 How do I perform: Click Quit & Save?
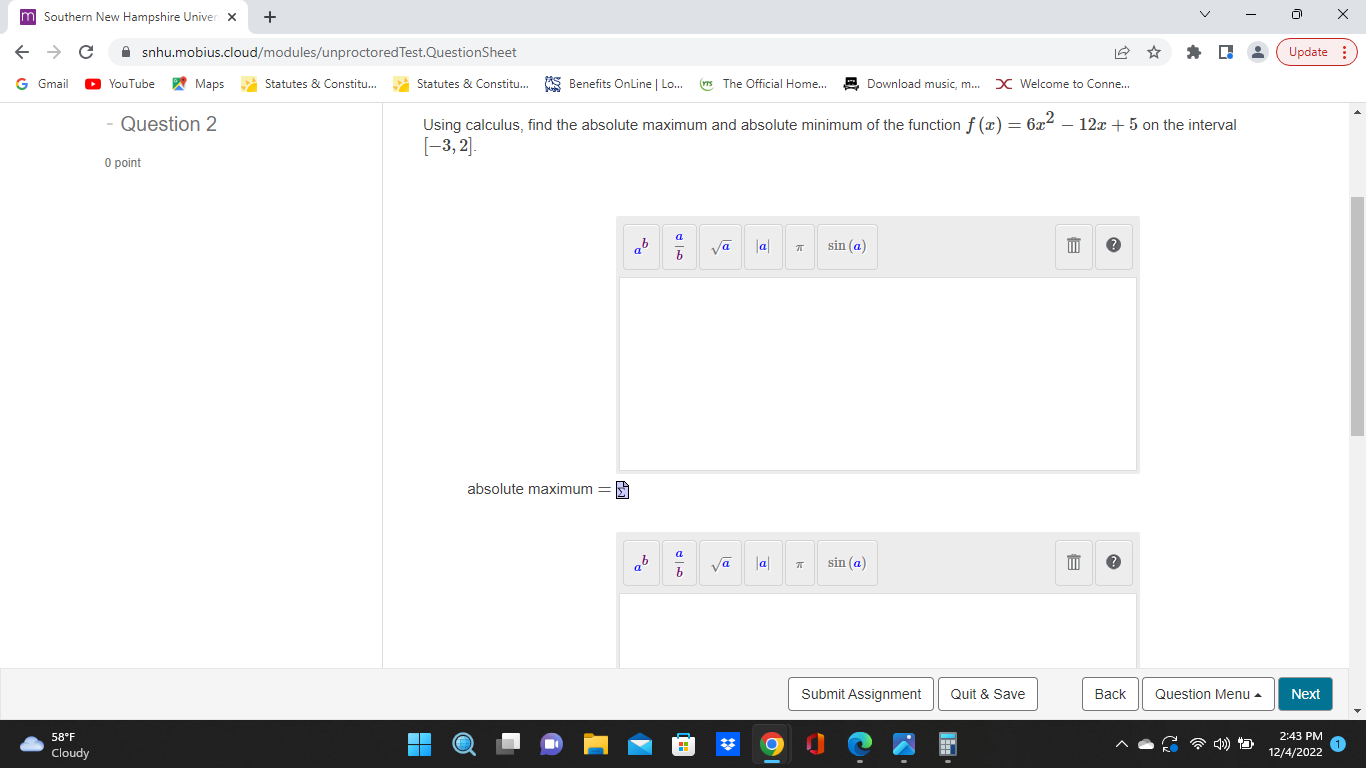[987, 693]
